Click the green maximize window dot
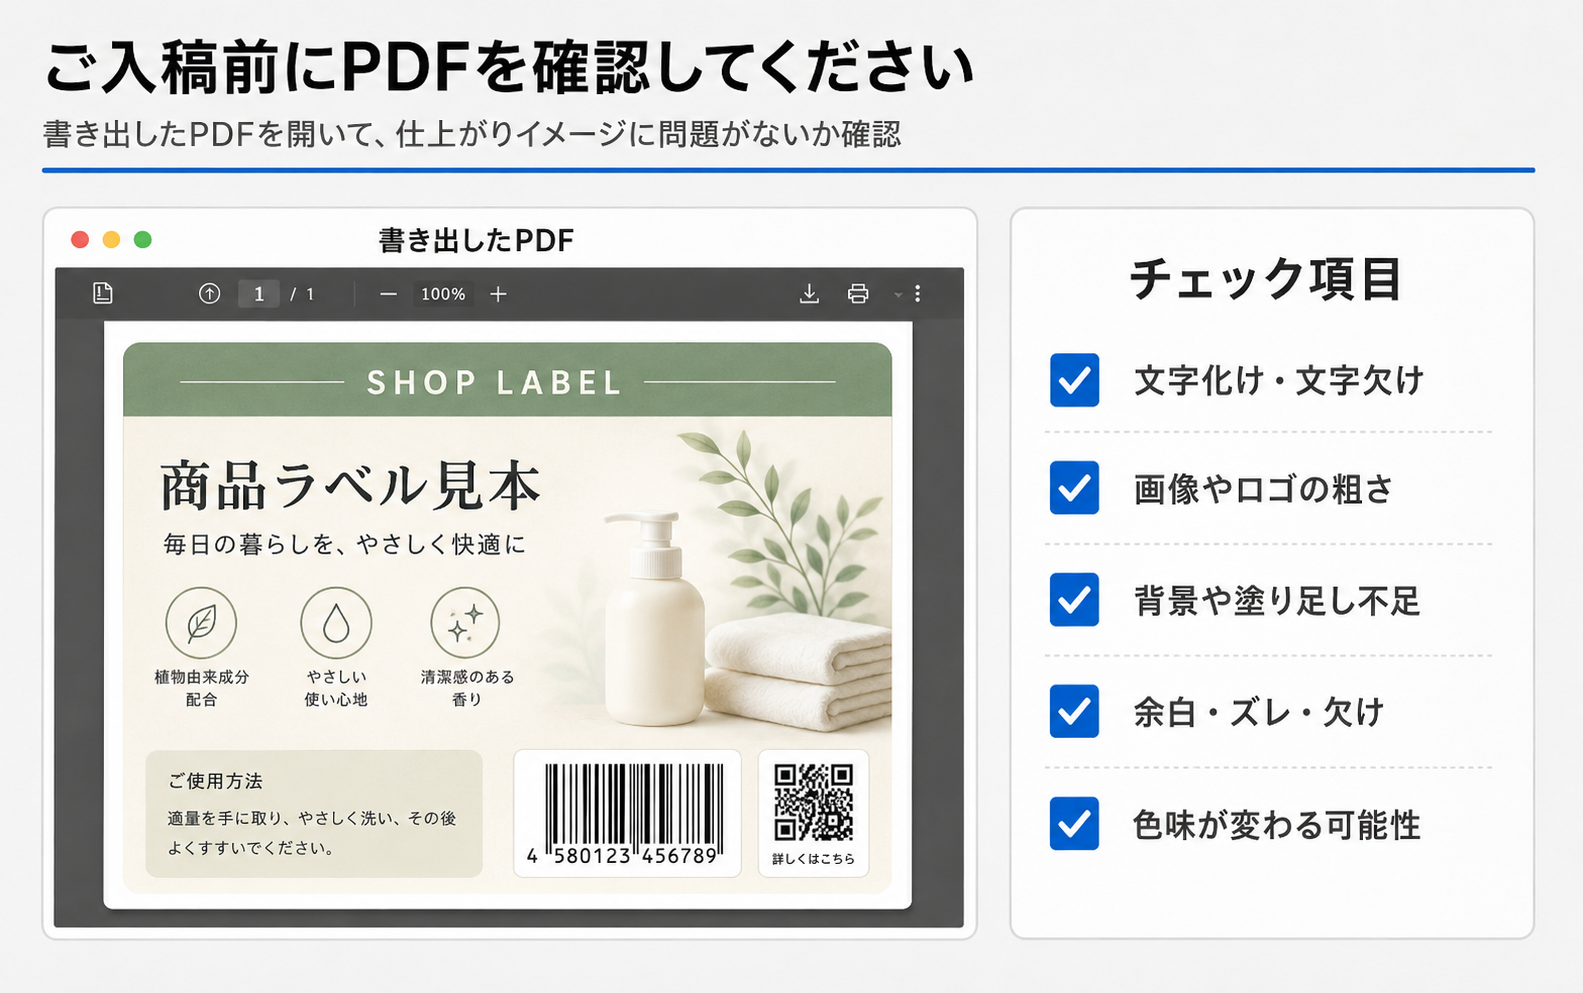 [x=143, y=239]
